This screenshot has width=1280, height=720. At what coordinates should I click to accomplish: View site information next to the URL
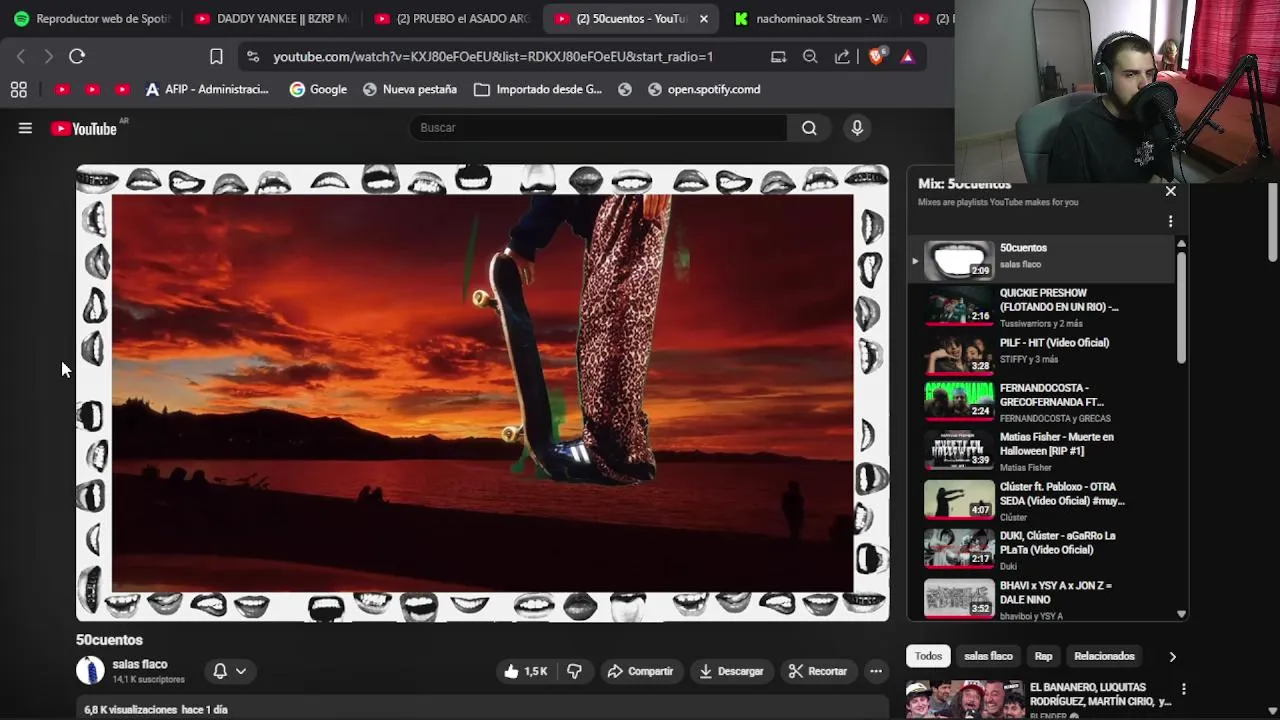pos(252,57)
